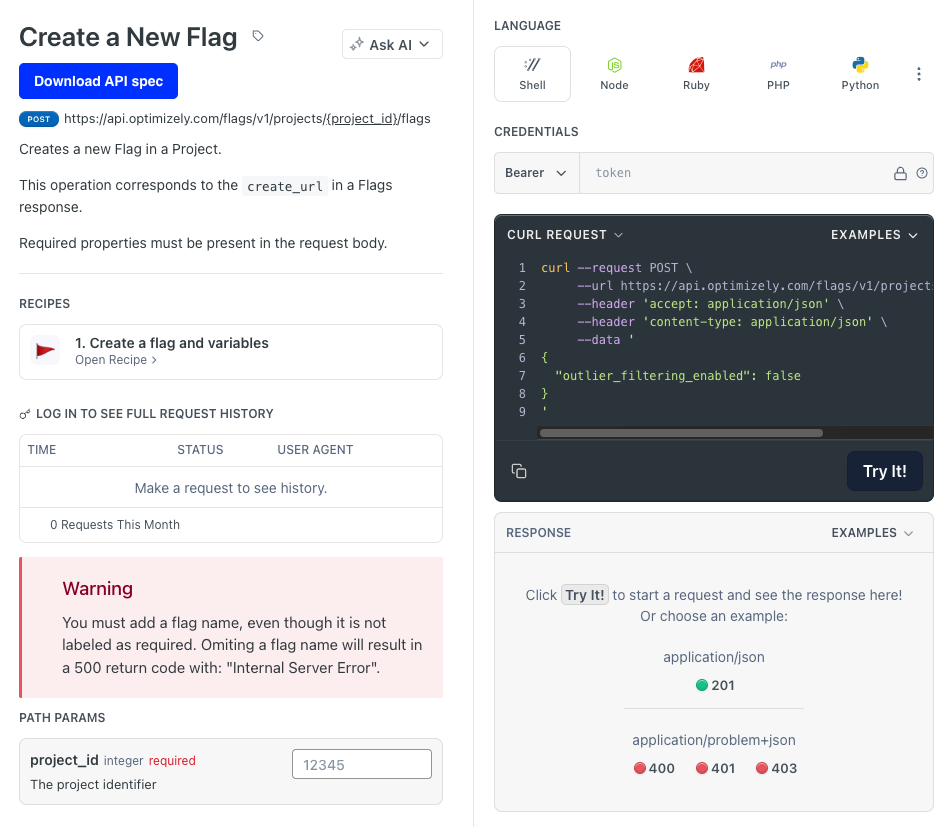Viewport: 951px width, 827px height.
Task: Copy the cURL request with copy icon
Action: [x=519, y=471]
